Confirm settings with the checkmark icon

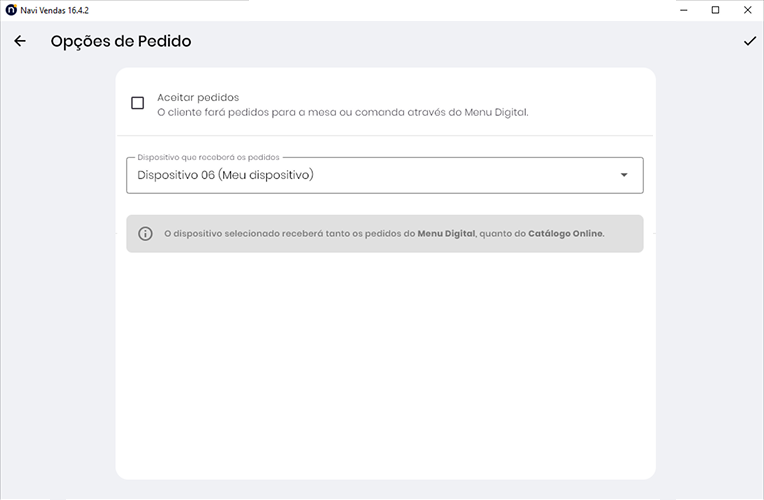[x=749, y=41]
